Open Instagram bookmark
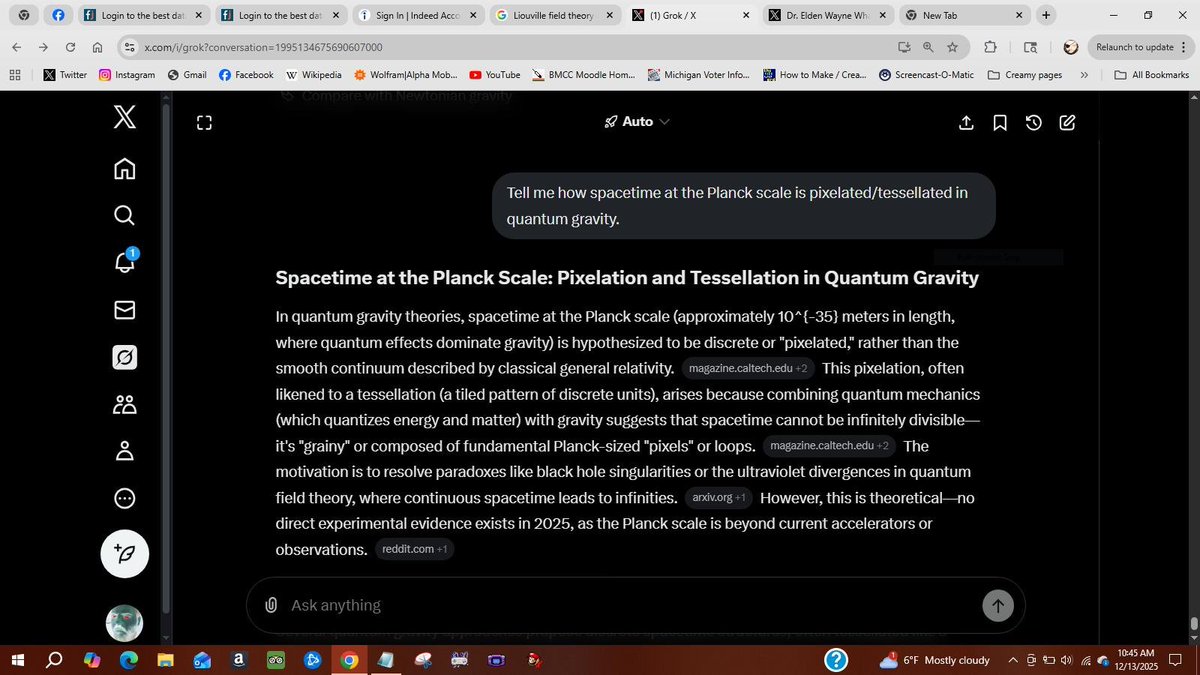Image resolution: width=1200 pixels, height=675 pixels. [127, 75]
